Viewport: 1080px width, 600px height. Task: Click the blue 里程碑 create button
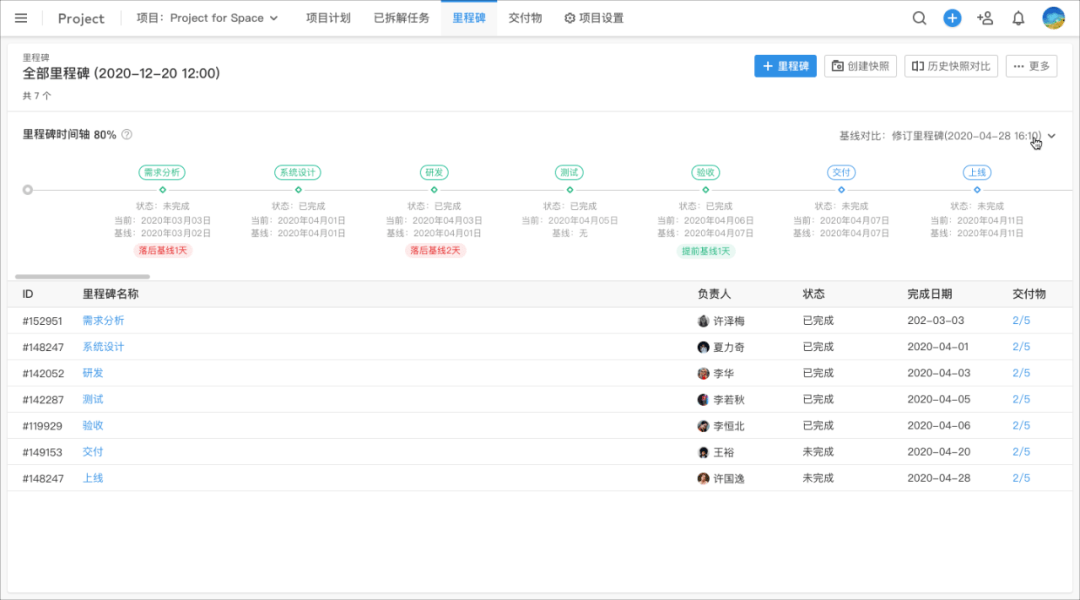pyautogui.click(x=785, y=65)
